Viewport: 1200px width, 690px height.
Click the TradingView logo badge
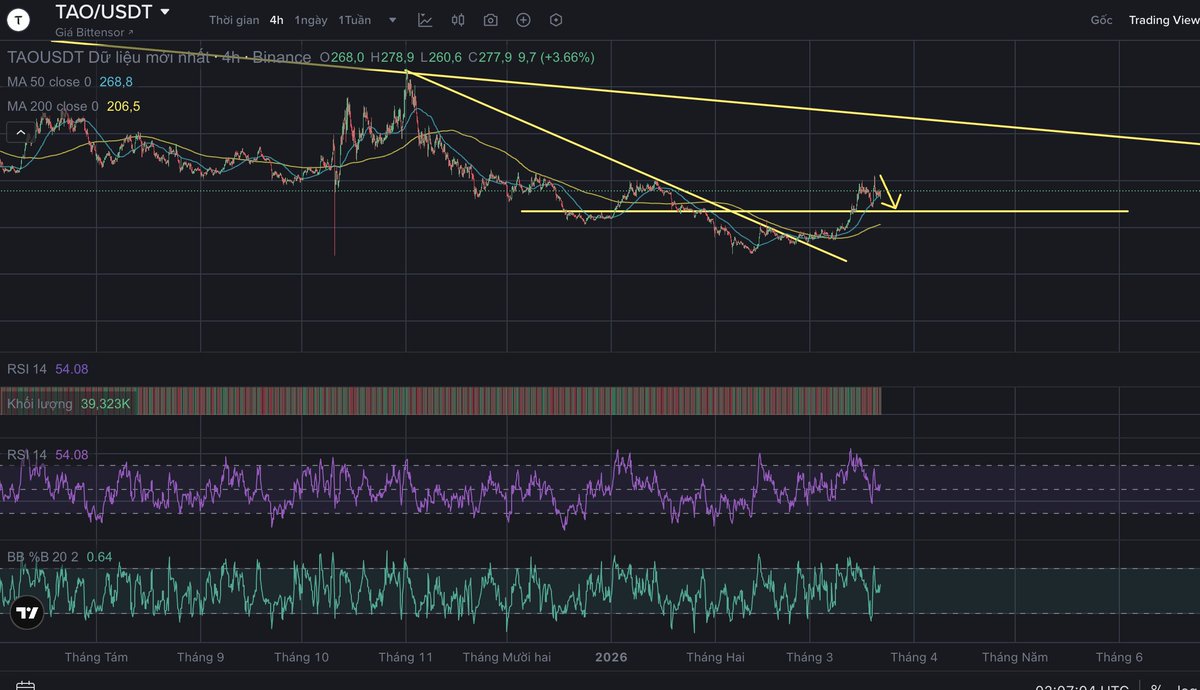point(26,614)
